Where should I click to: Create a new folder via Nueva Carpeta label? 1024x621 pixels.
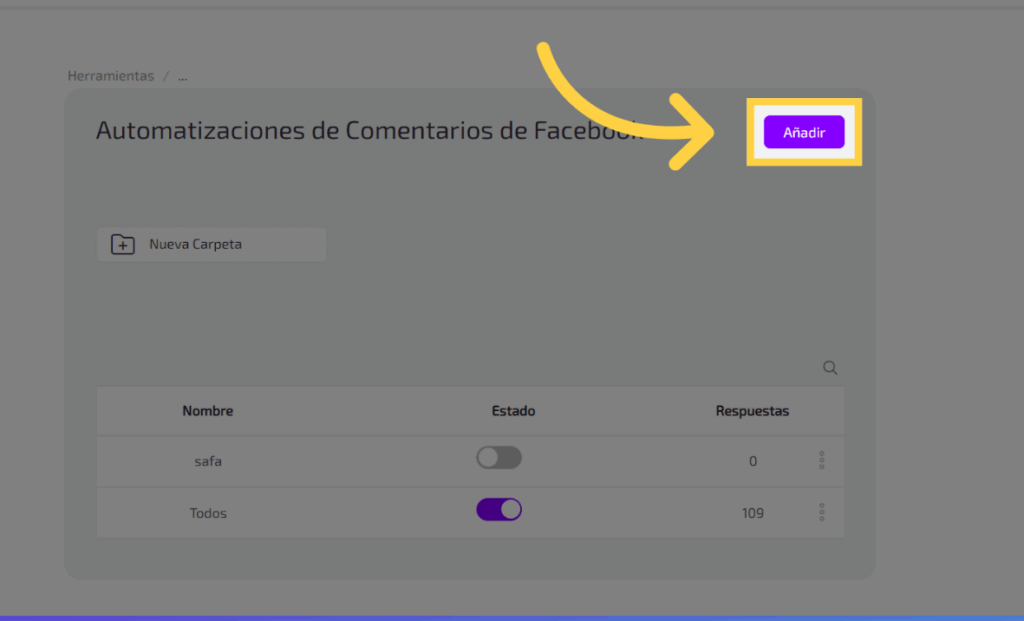(x=196, y=244)
